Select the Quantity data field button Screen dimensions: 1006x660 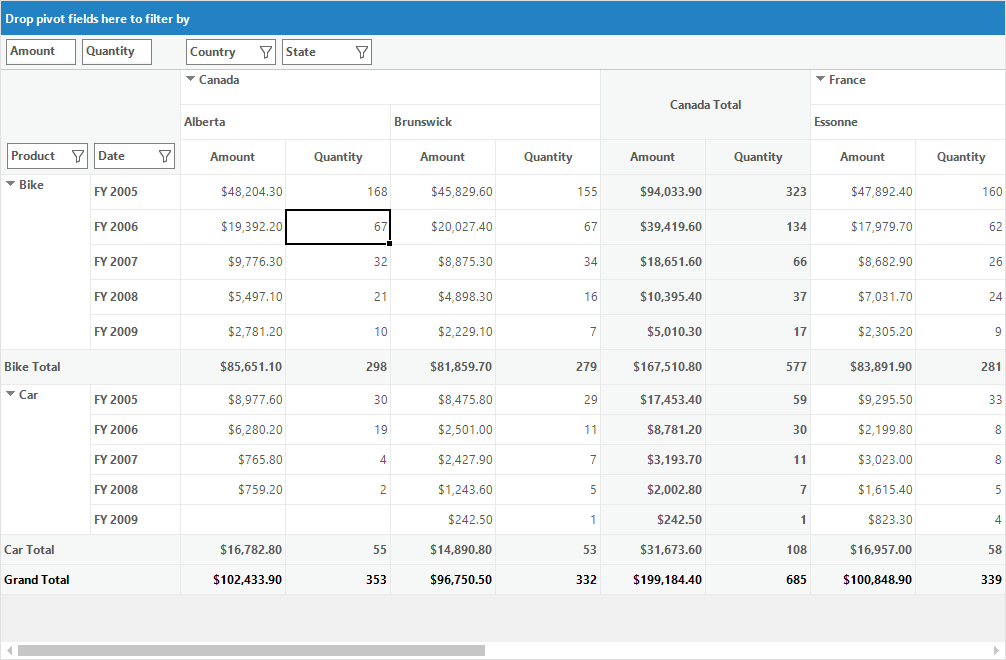click(117, 52)
